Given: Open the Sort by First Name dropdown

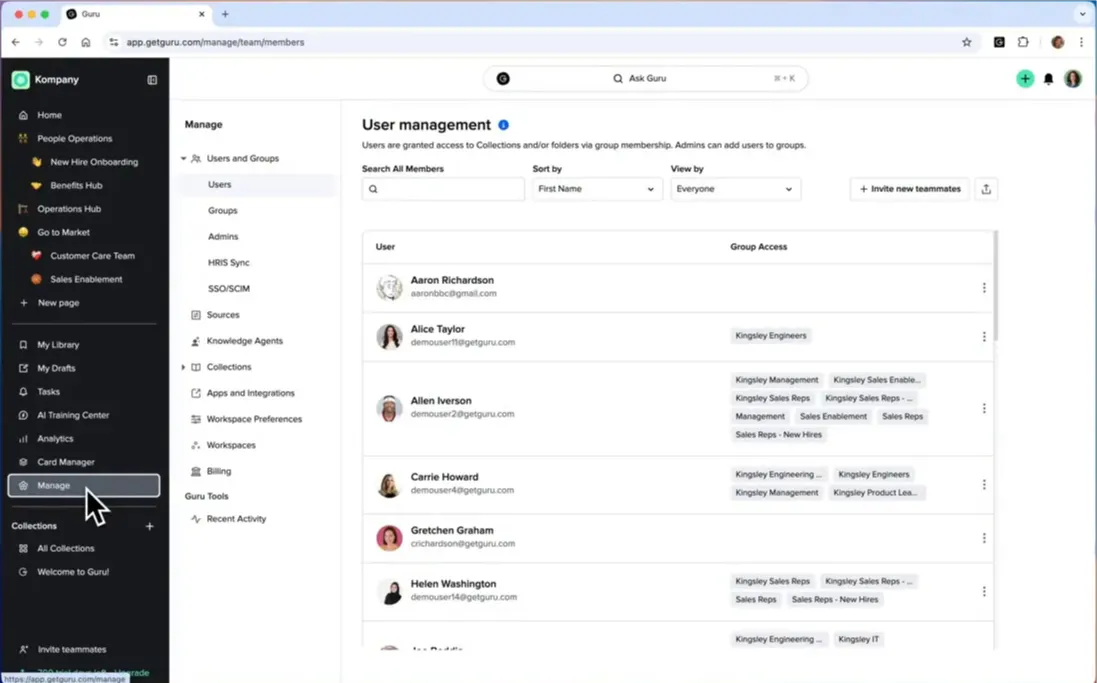Looking at the screenshot, I should [x=597, y=189].
